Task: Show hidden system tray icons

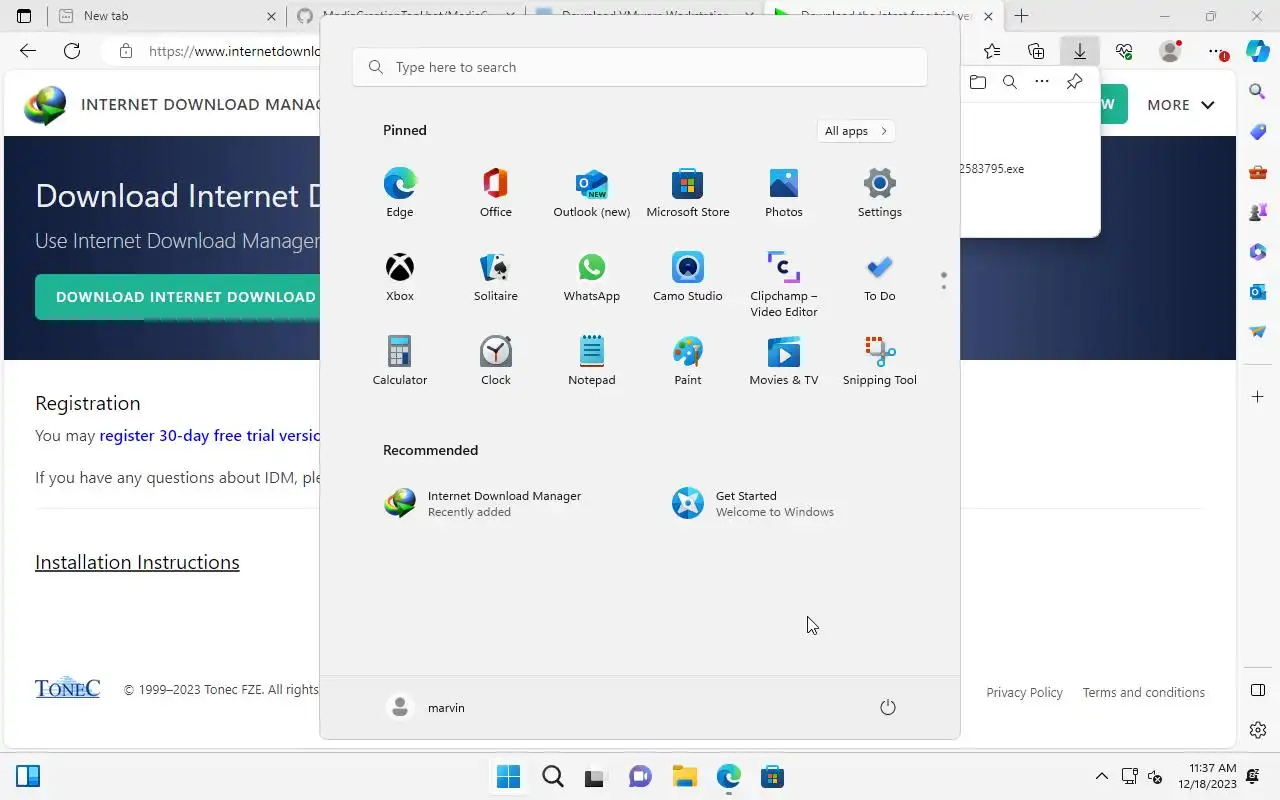Action: (x=1102, y=776)
